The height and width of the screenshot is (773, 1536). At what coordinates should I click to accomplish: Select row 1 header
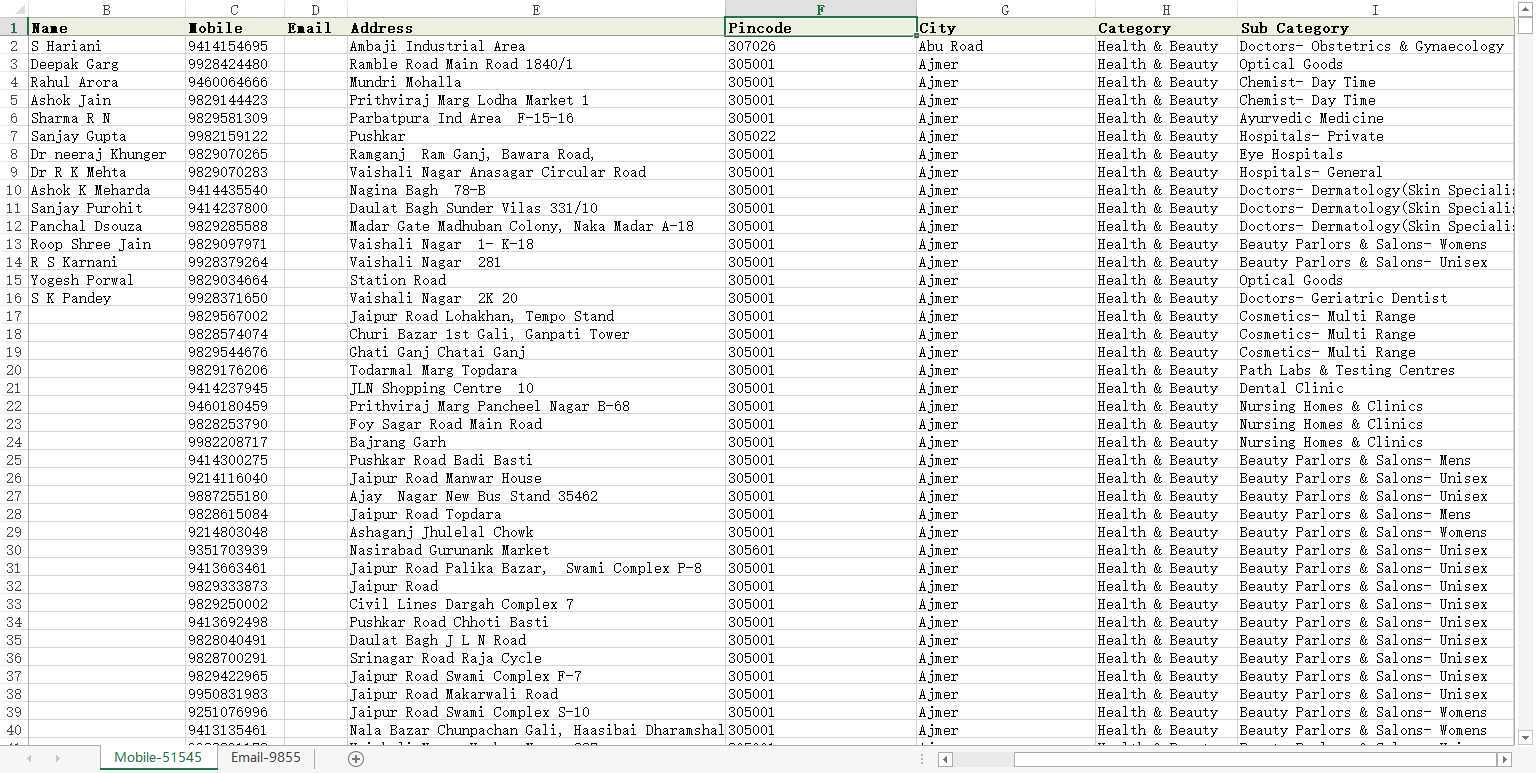pos(14,28)
